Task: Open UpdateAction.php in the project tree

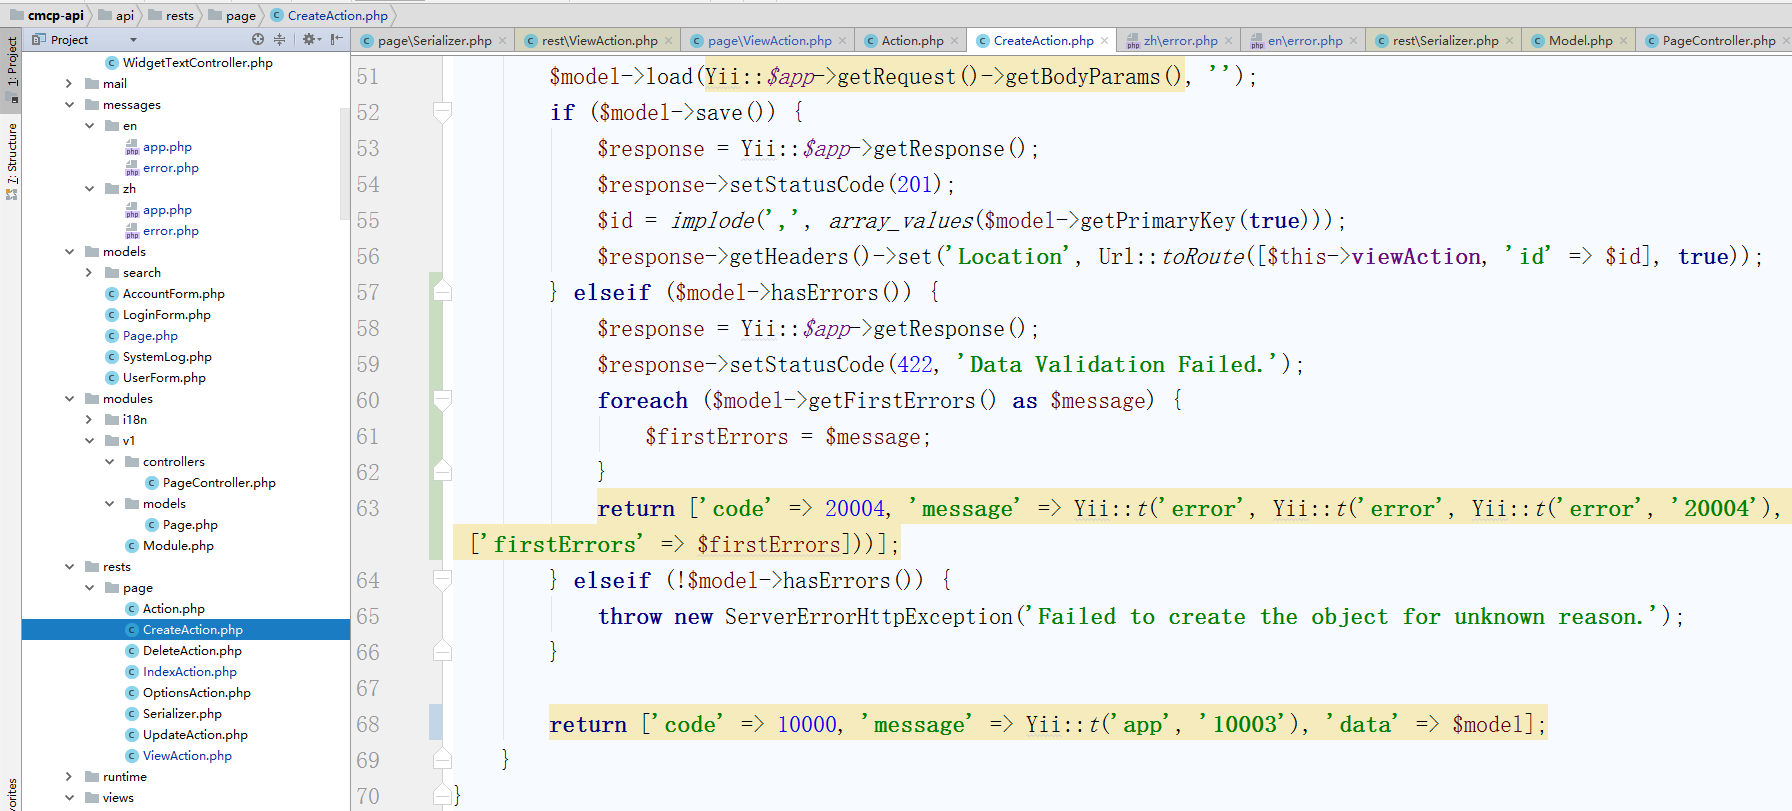Action: (195, 735)
